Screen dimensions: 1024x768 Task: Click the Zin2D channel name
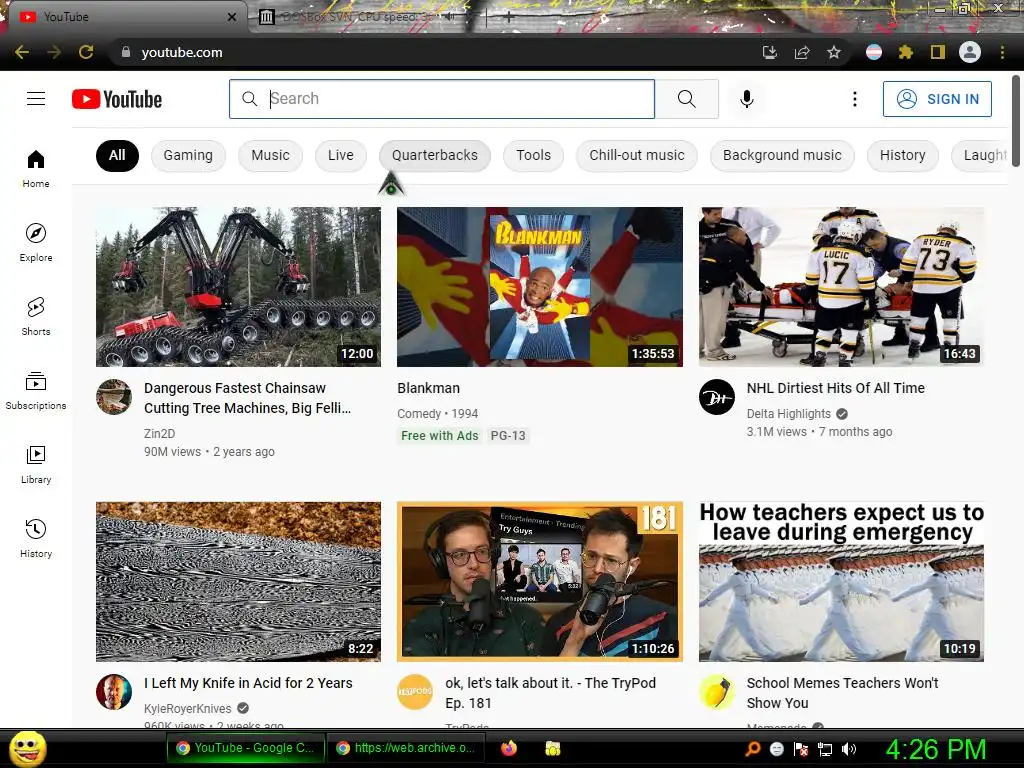click(159, 434)
